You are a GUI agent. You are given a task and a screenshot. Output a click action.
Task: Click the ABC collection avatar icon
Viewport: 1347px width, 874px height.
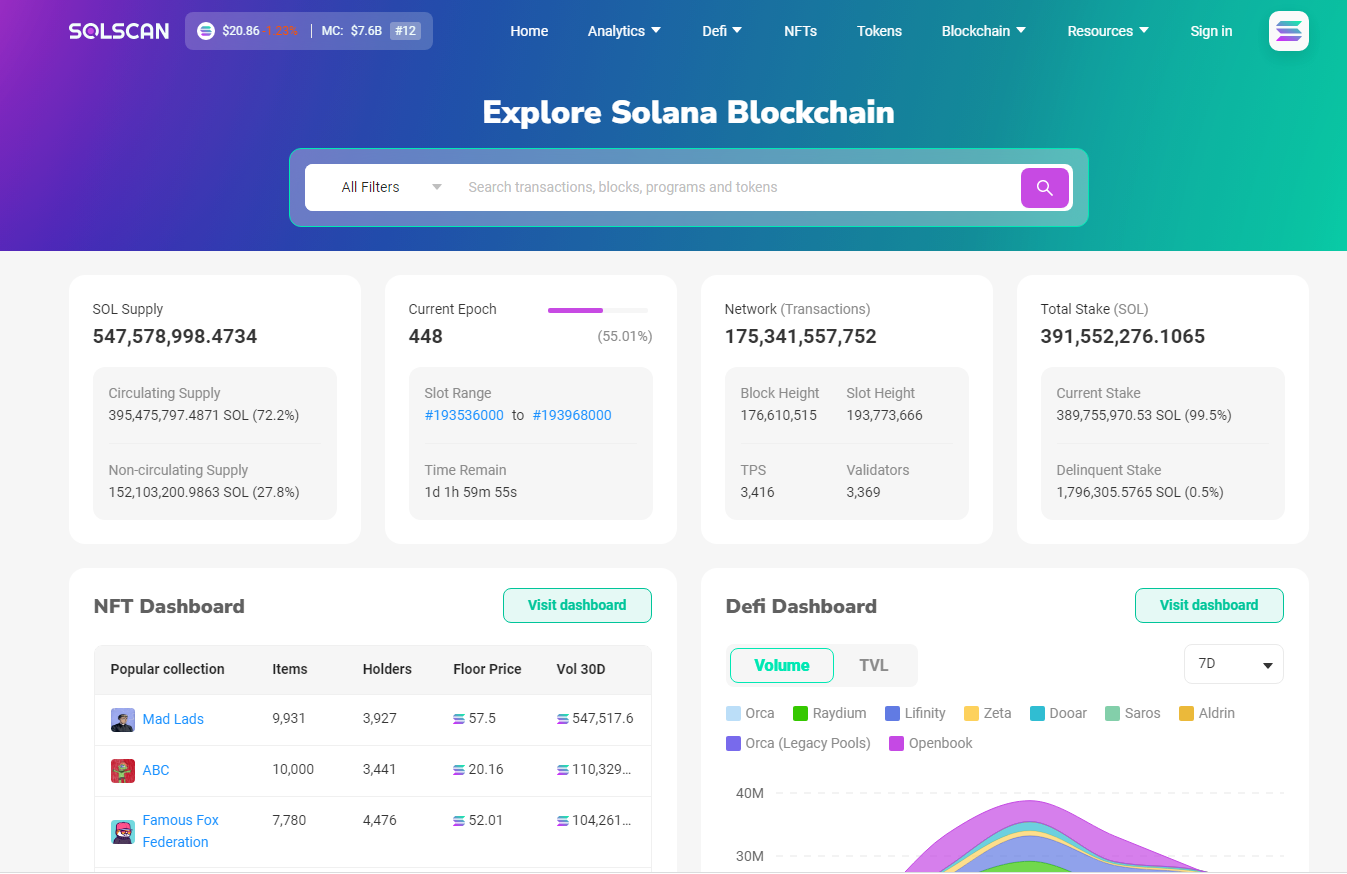click(x=123, y=771)
